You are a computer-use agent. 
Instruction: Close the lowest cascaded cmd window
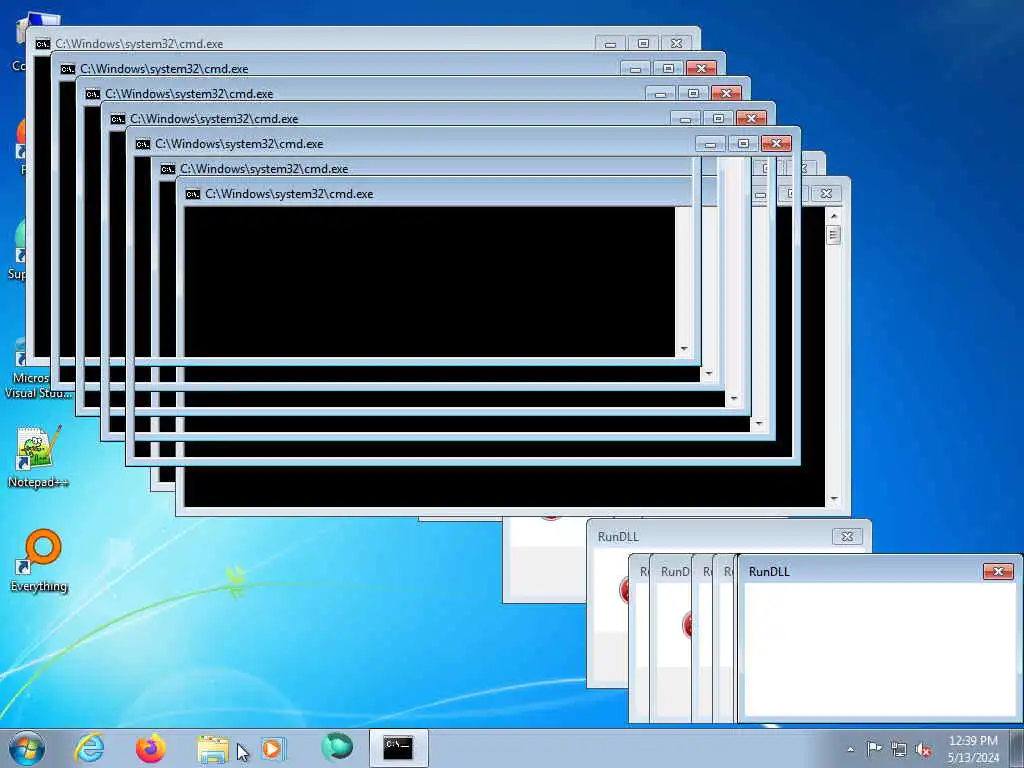point(826,193)
